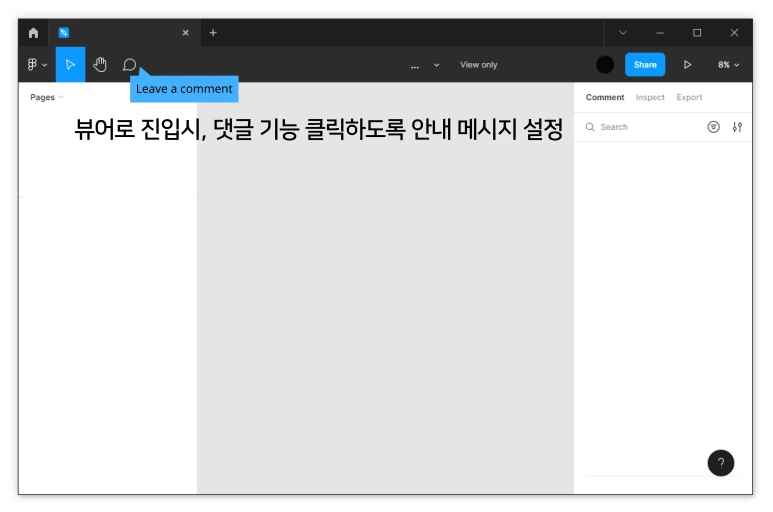The image size is (773, 512).
Task: Switch to the Inspect tab
Action: (x=650, y=97)
